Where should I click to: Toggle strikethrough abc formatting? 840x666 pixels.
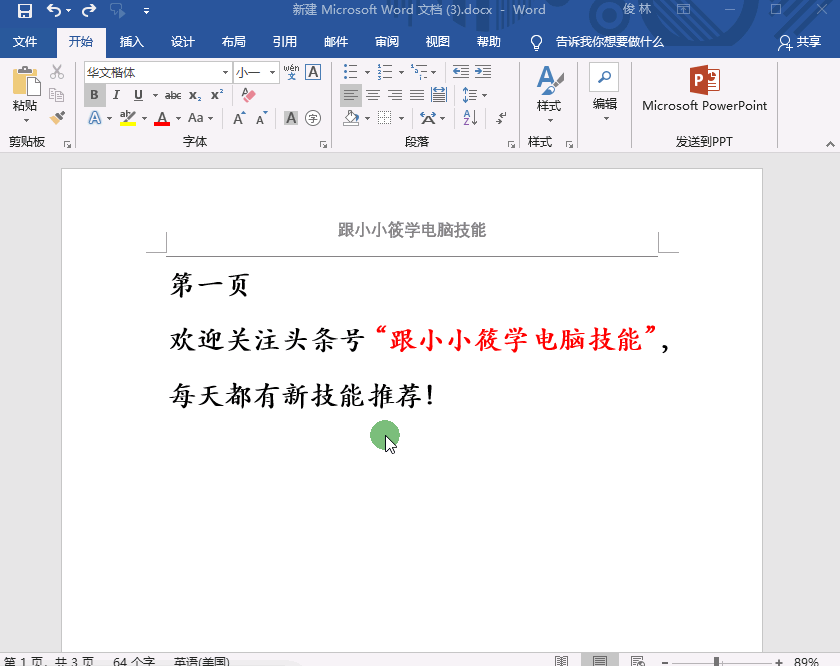(172, 95)
